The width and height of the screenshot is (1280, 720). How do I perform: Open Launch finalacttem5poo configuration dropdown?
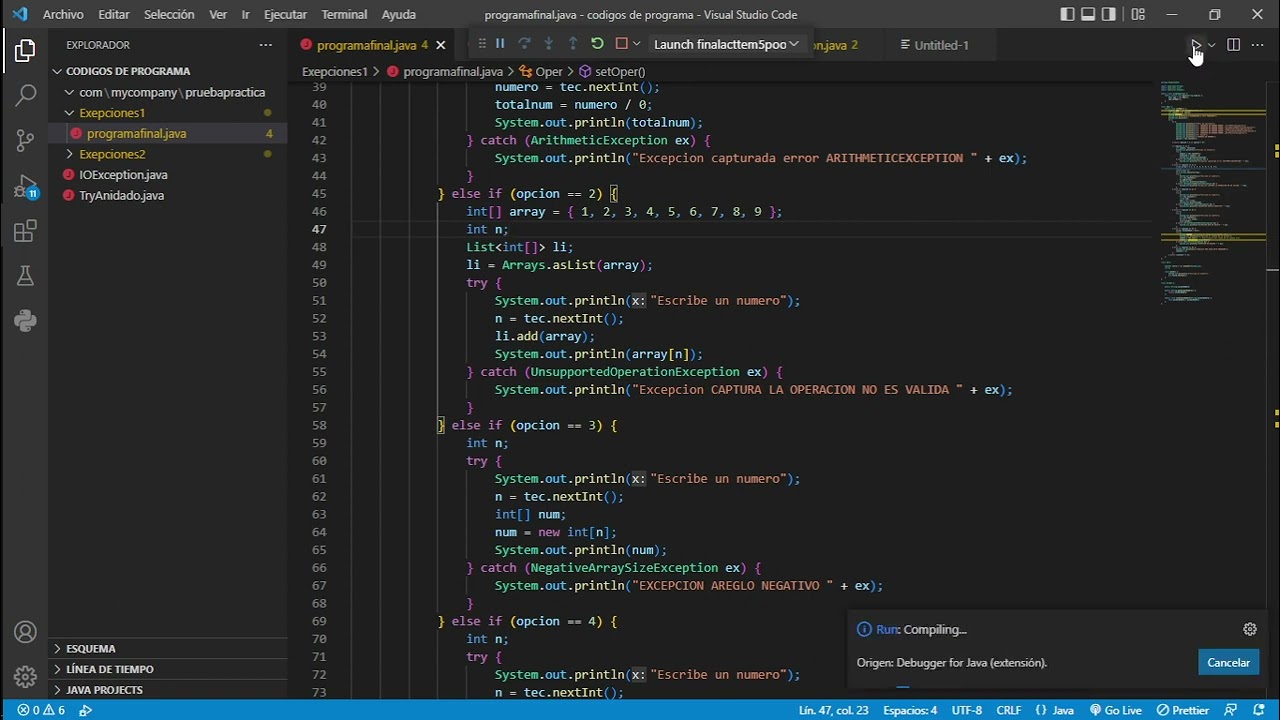(x=726, y=44)
